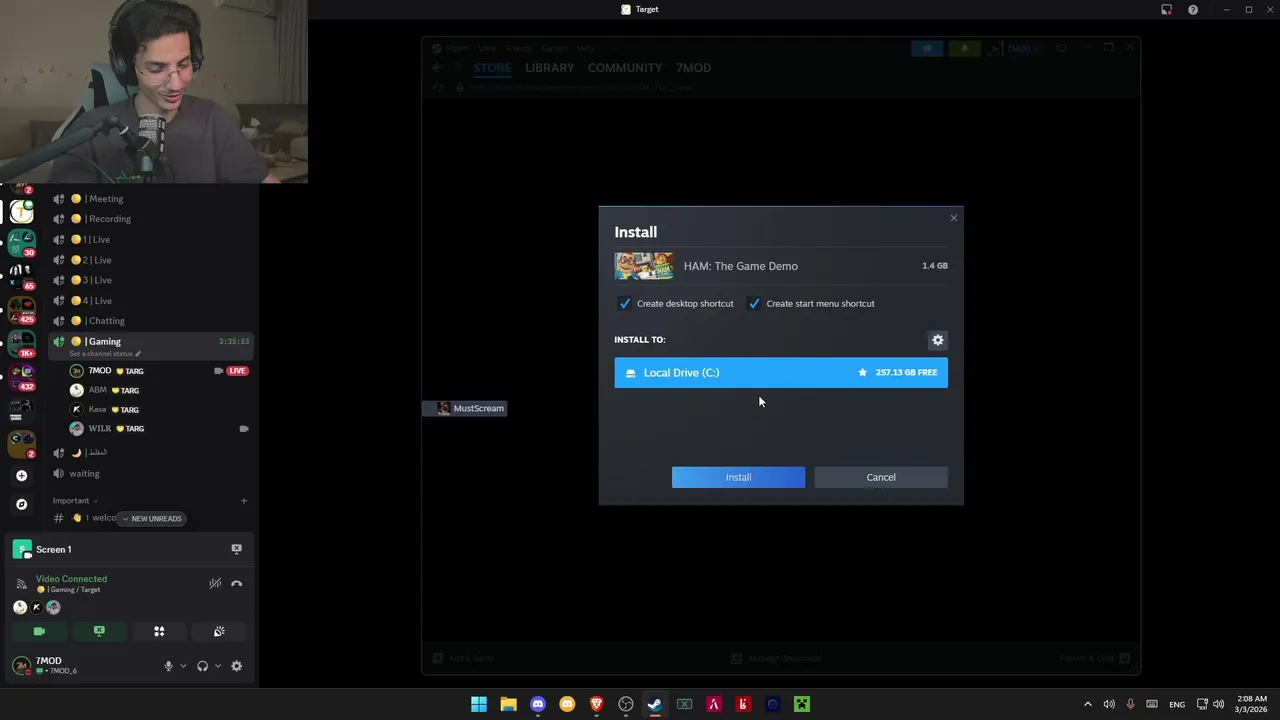The height and width of the screenshot is (720, 1280).
Task: Switch to Steam in the taskbar
Action: 655,704
